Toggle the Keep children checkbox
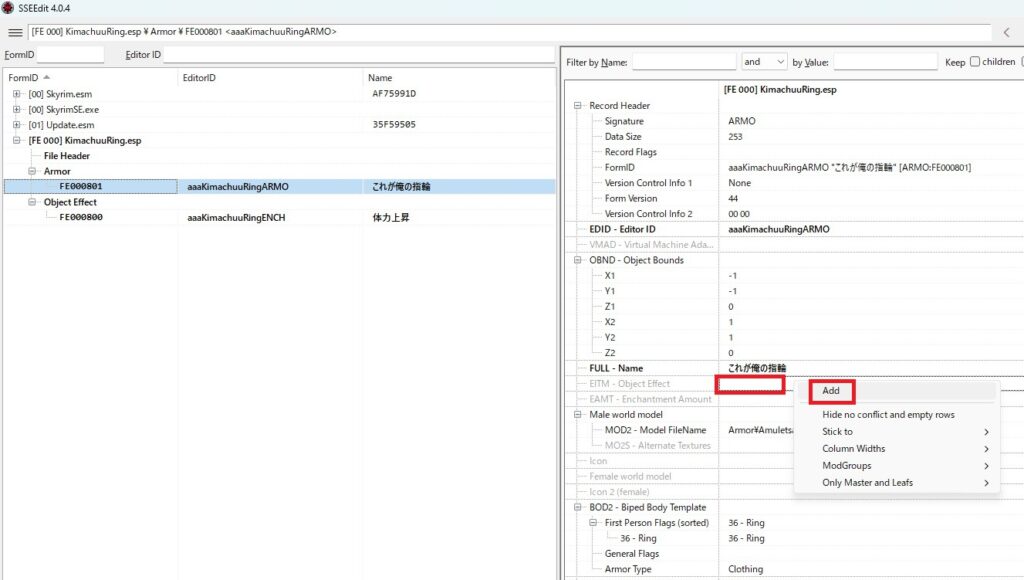The width and height of the screenshot is (1024, 580). coord(975,62)
